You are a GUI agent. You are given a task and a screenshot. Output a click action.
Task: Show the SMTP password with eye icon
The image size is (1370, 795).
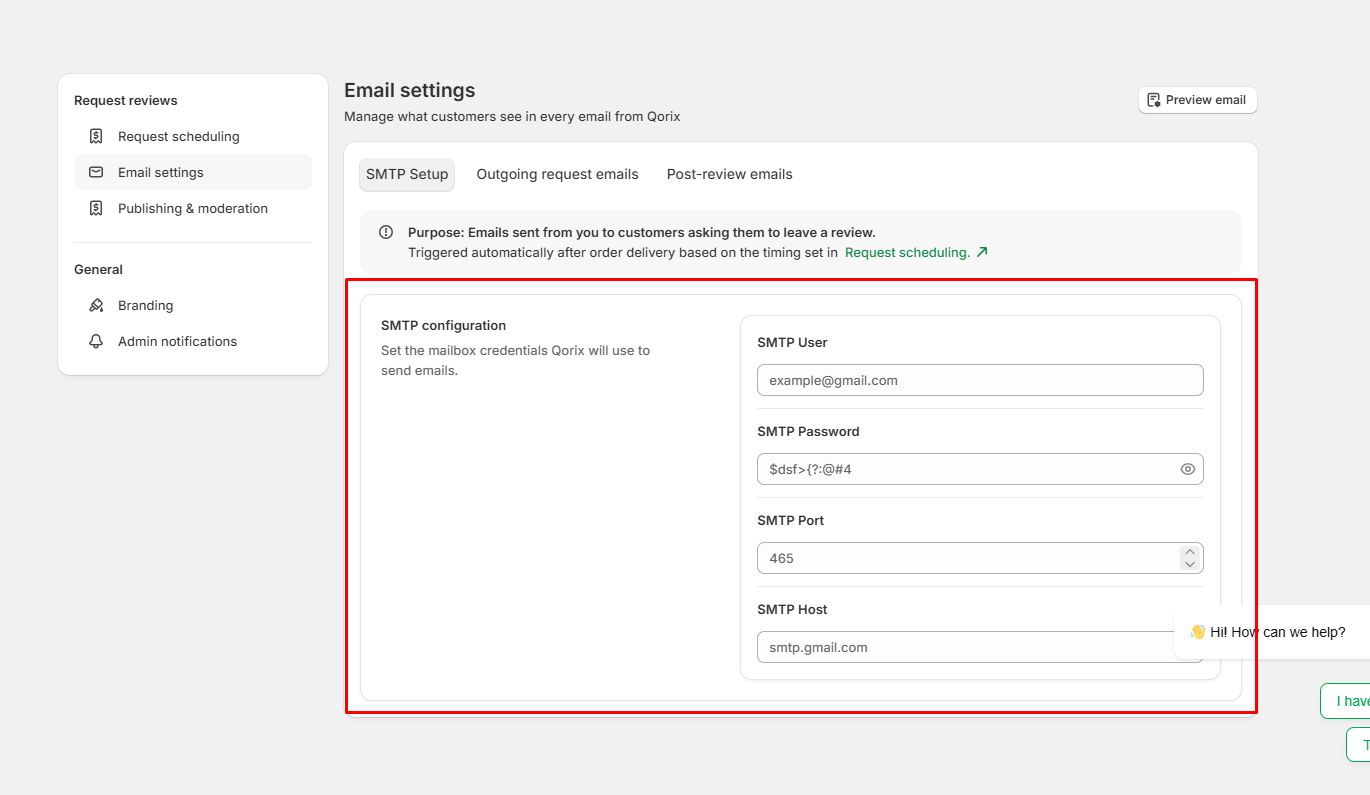pyautogui.click(x=1188, y=469)
